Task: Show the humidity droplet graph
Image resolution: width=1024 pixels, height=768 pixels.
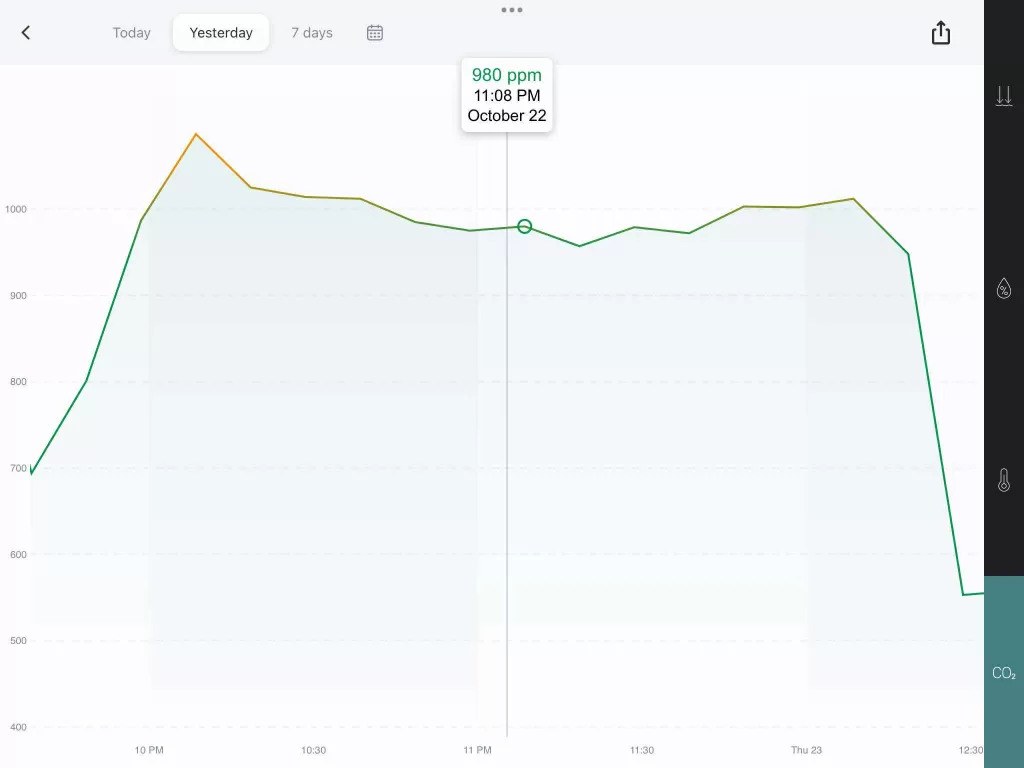Action: [x=1004, y=289]
